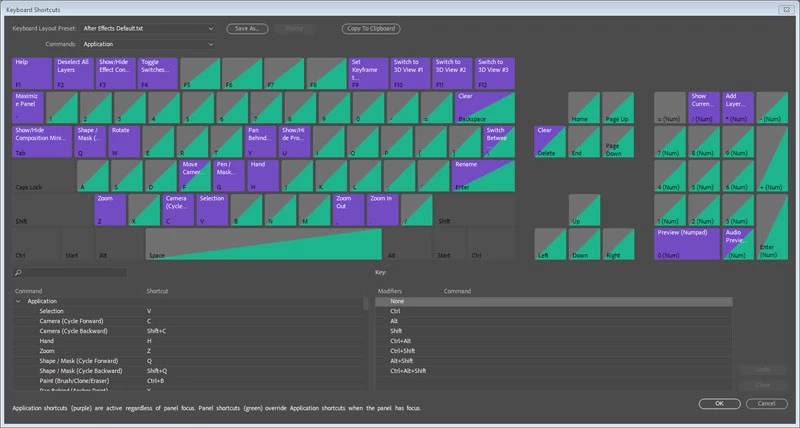Select the G Pen / Mask key
This screenshot has width=800, height=428.
click(229, 176)
